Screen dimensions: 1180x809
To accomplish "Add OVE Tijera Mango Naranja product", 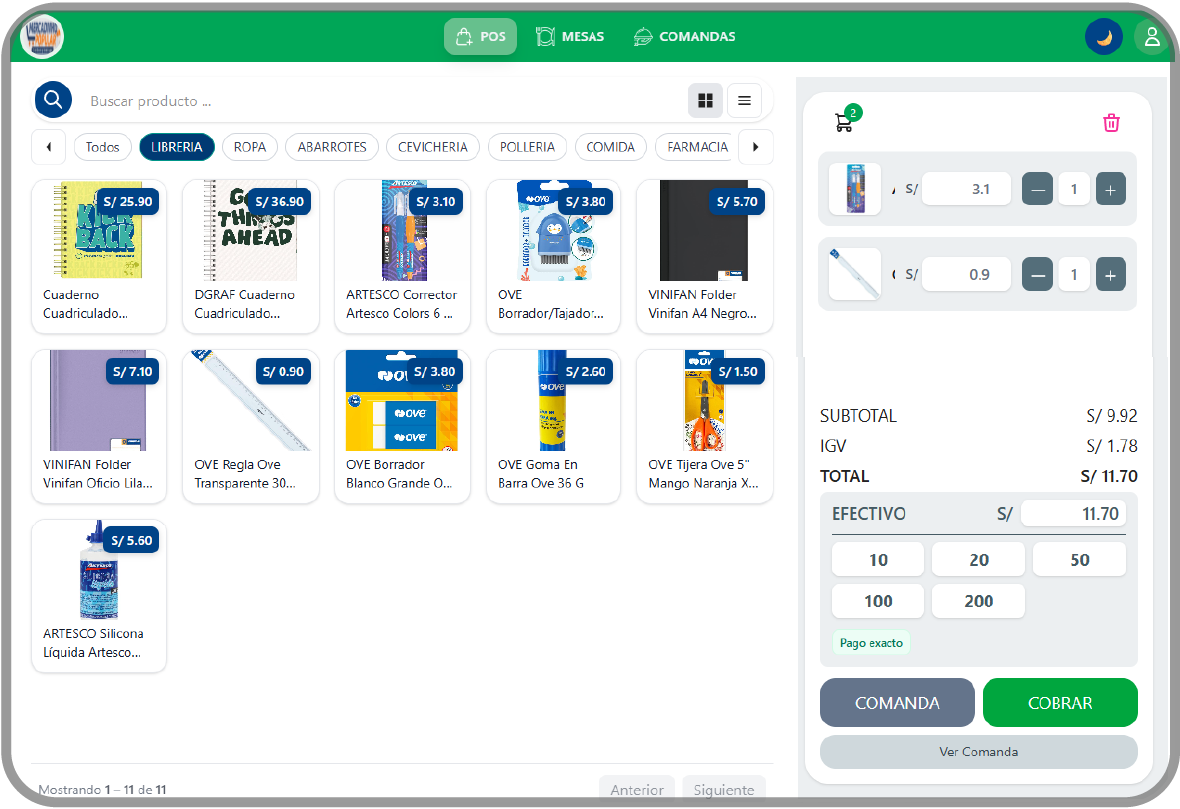I will pos(704,426).
